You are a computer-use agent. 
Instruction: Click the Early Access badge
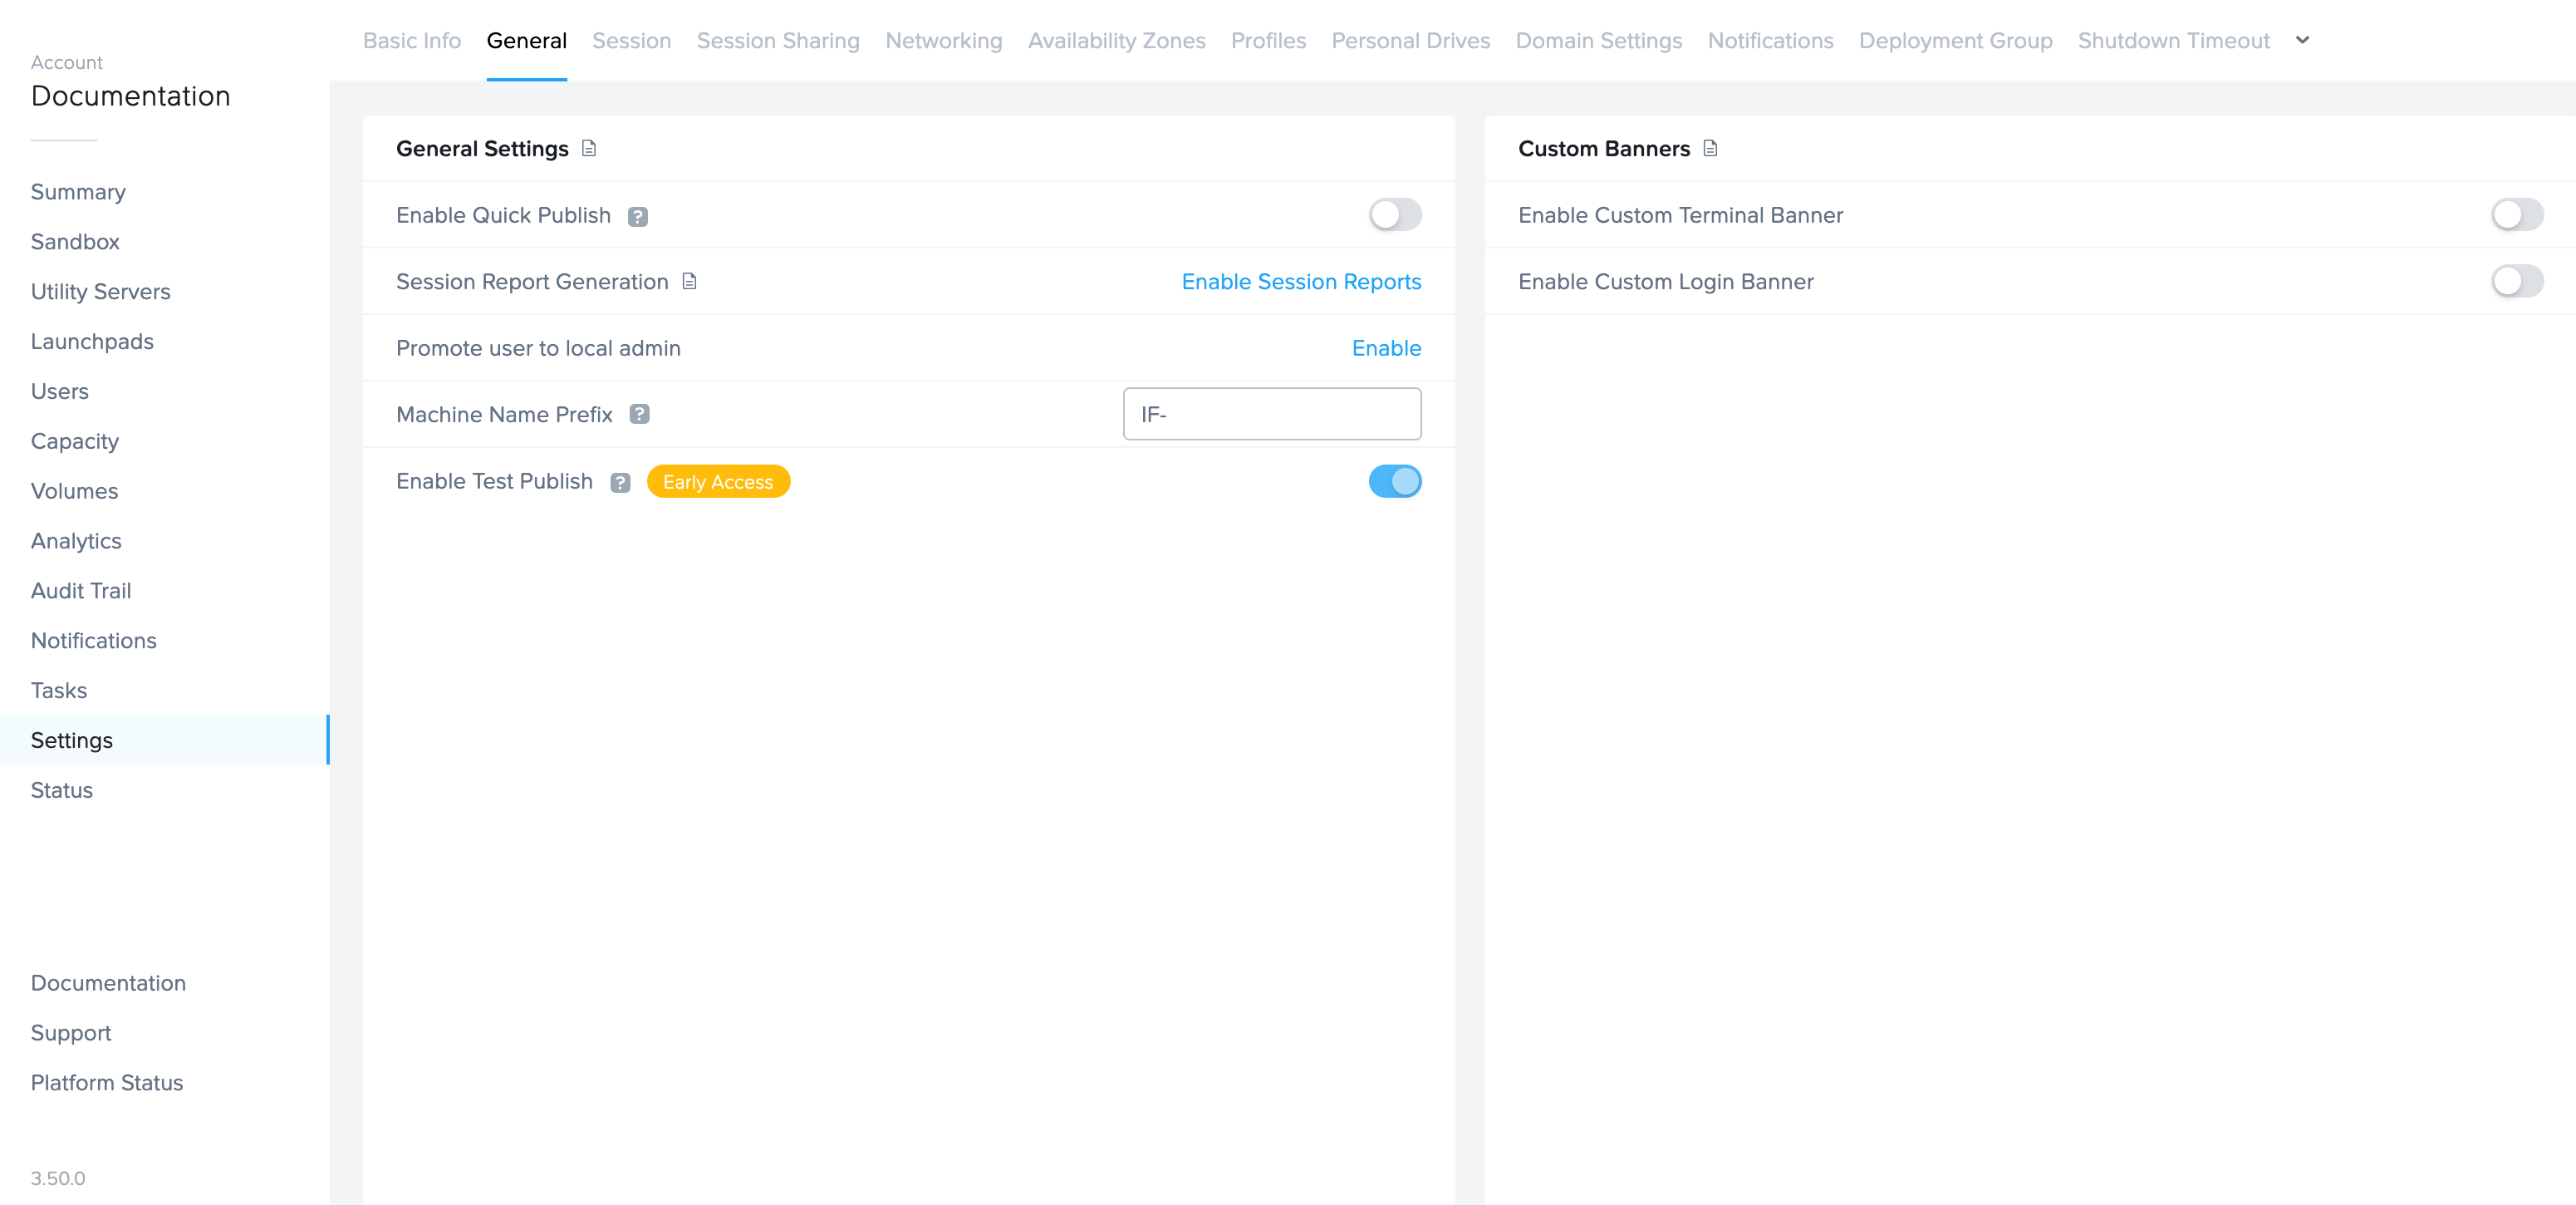pos(718,481)
